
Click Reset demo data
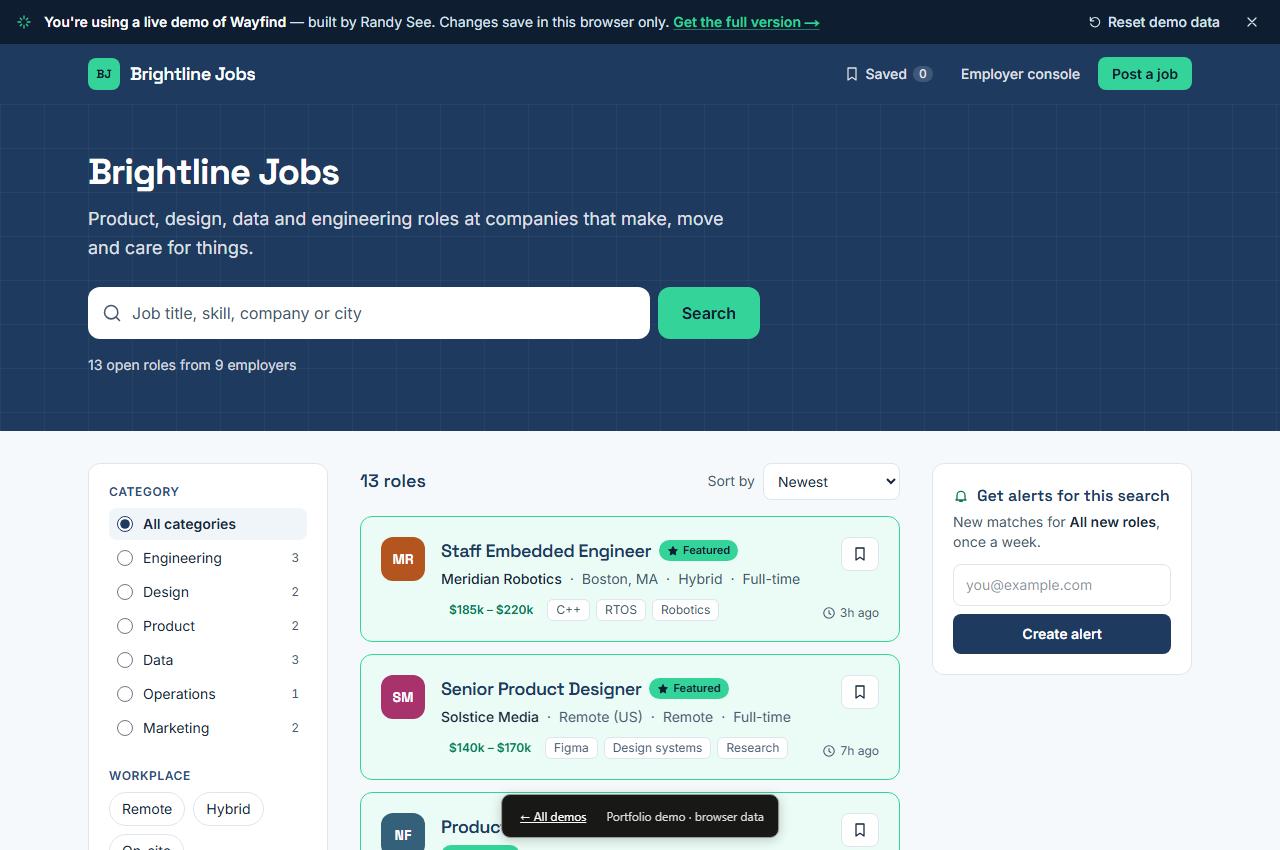tap(1154, 22)
